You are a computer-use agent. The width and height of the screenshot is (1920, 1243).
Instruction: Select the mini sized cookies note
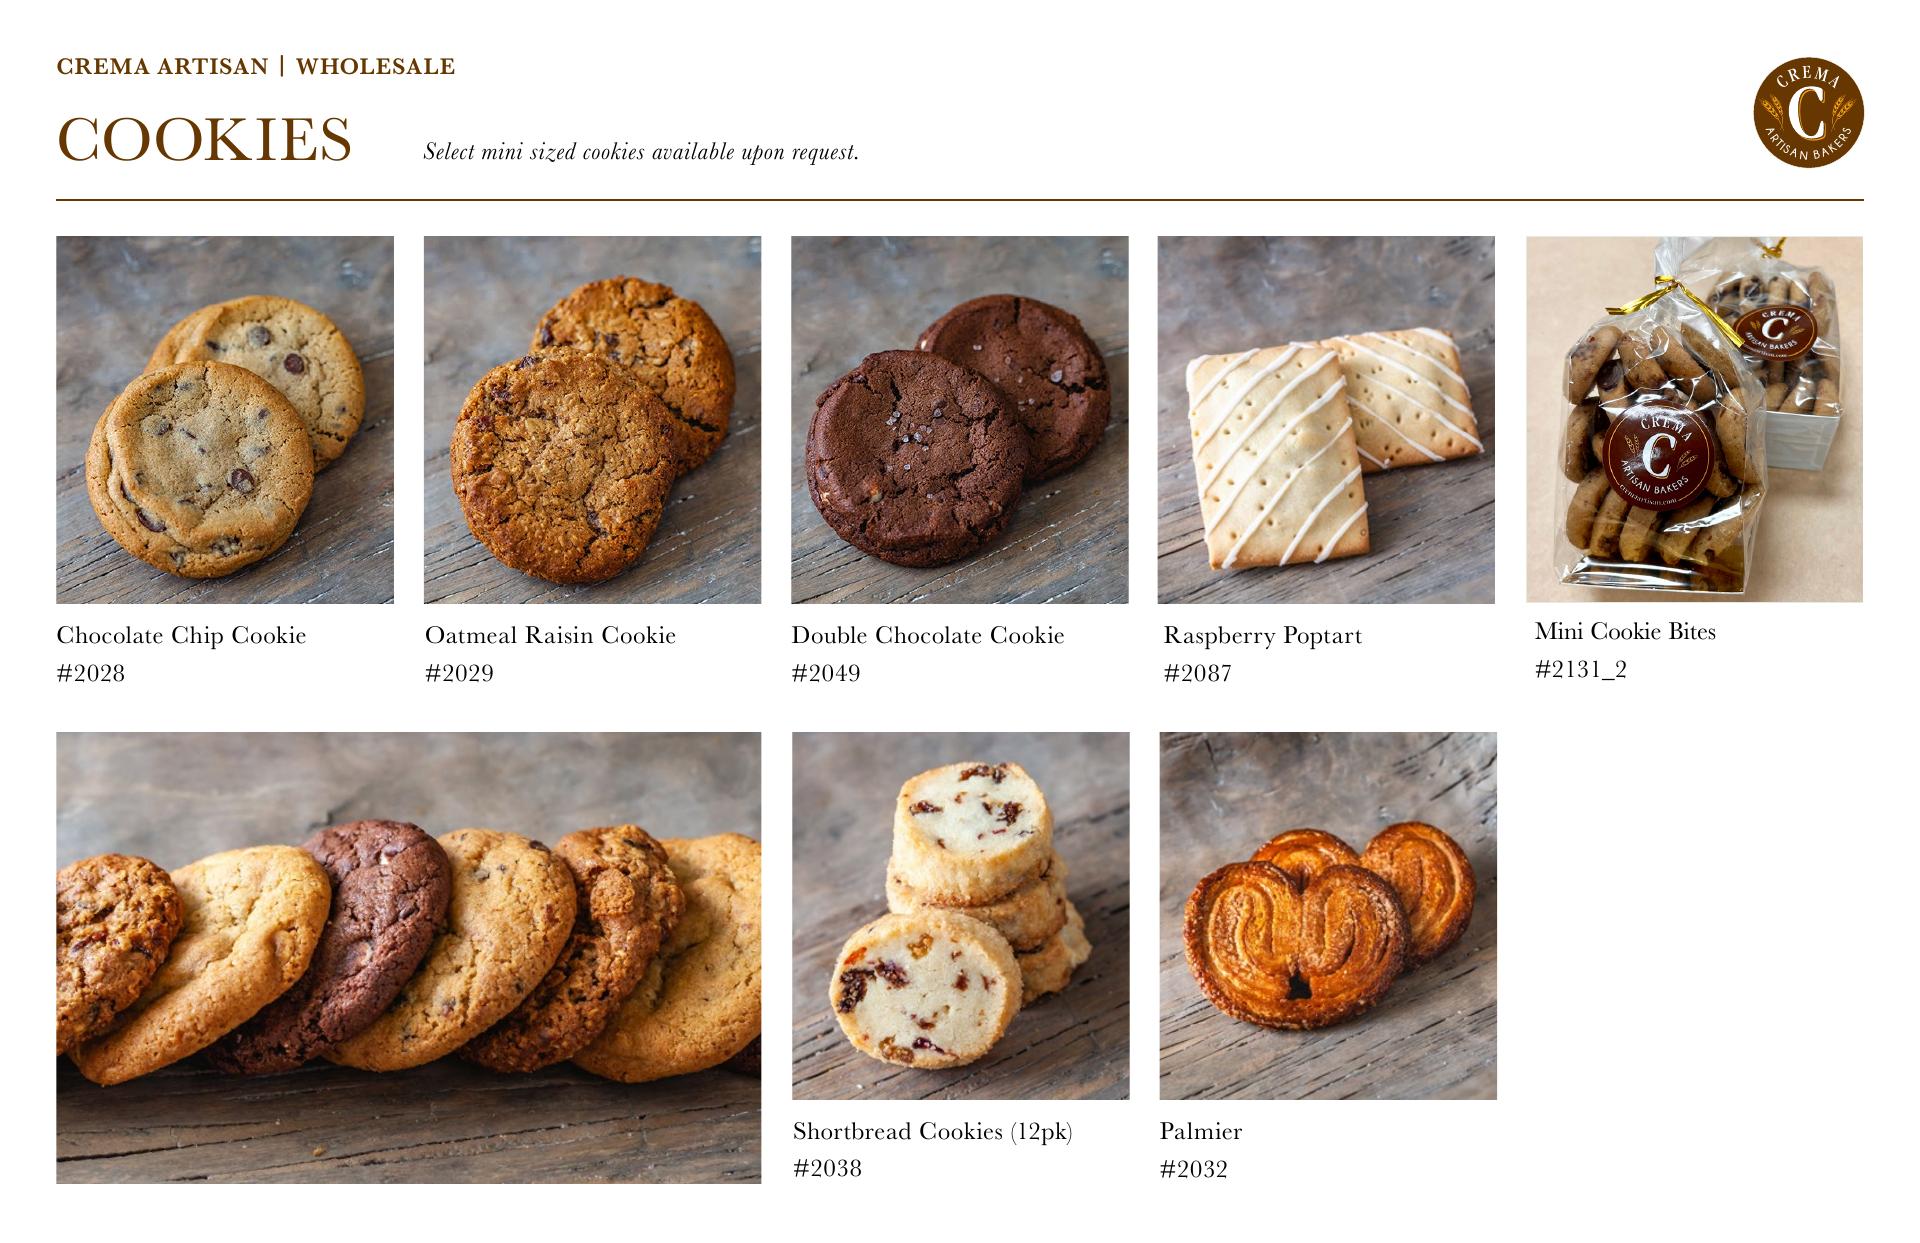(x=641, y=152)
